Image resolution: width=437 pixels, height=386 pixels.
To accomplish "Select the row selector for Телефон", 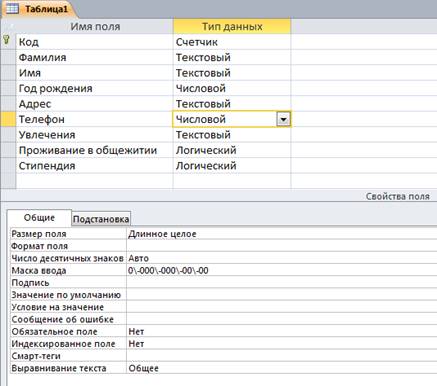I will 8,119.
